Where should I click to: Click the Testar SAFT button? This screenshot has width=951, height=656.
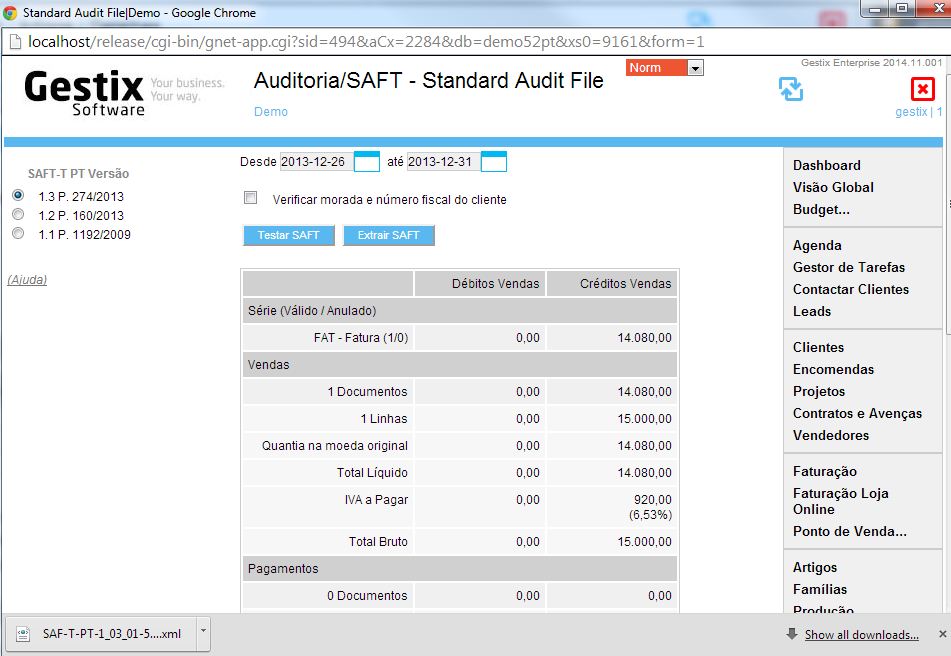tap(289, 235)
